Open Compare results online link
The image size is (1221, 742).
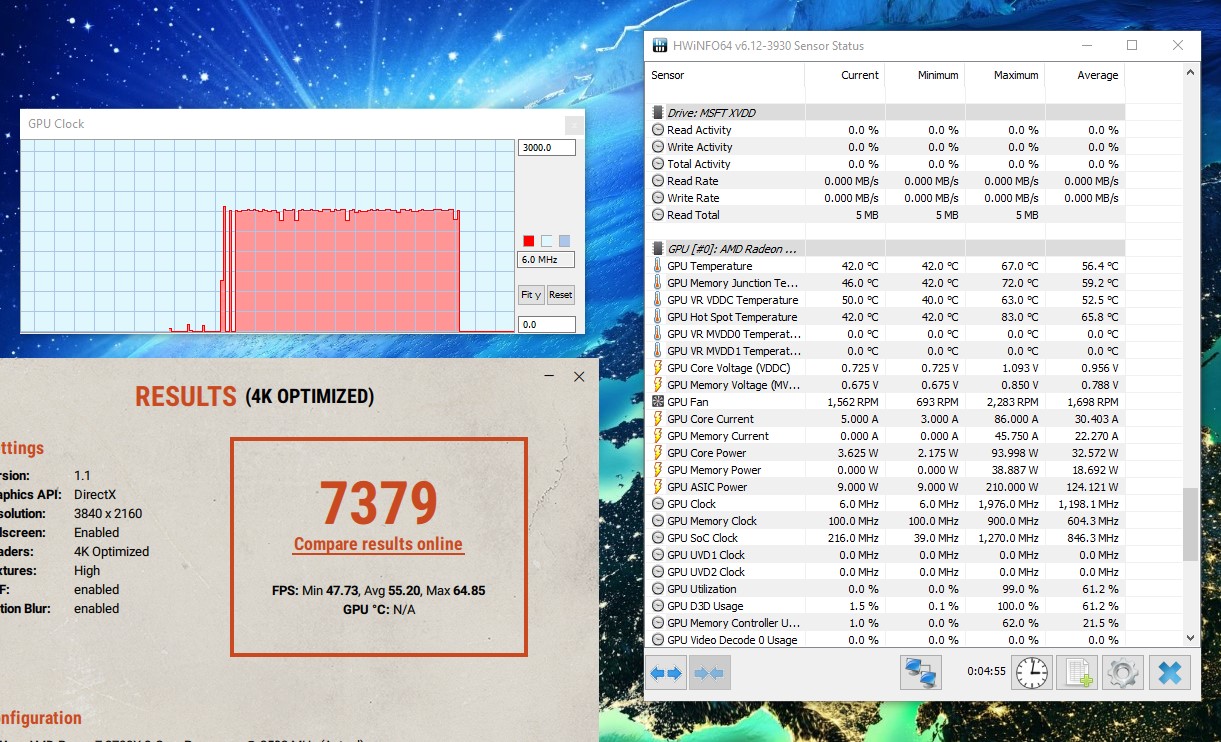(378, 545)
